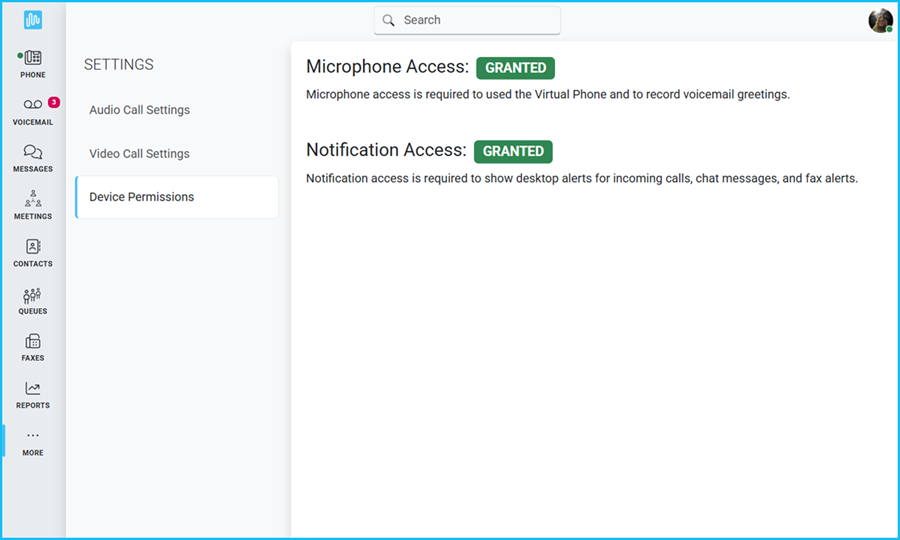The width and height of the screenshot is (900, 540).
Task: Click the green status dot on avatar
Action: pyautogui.click(x=889, y=29)
